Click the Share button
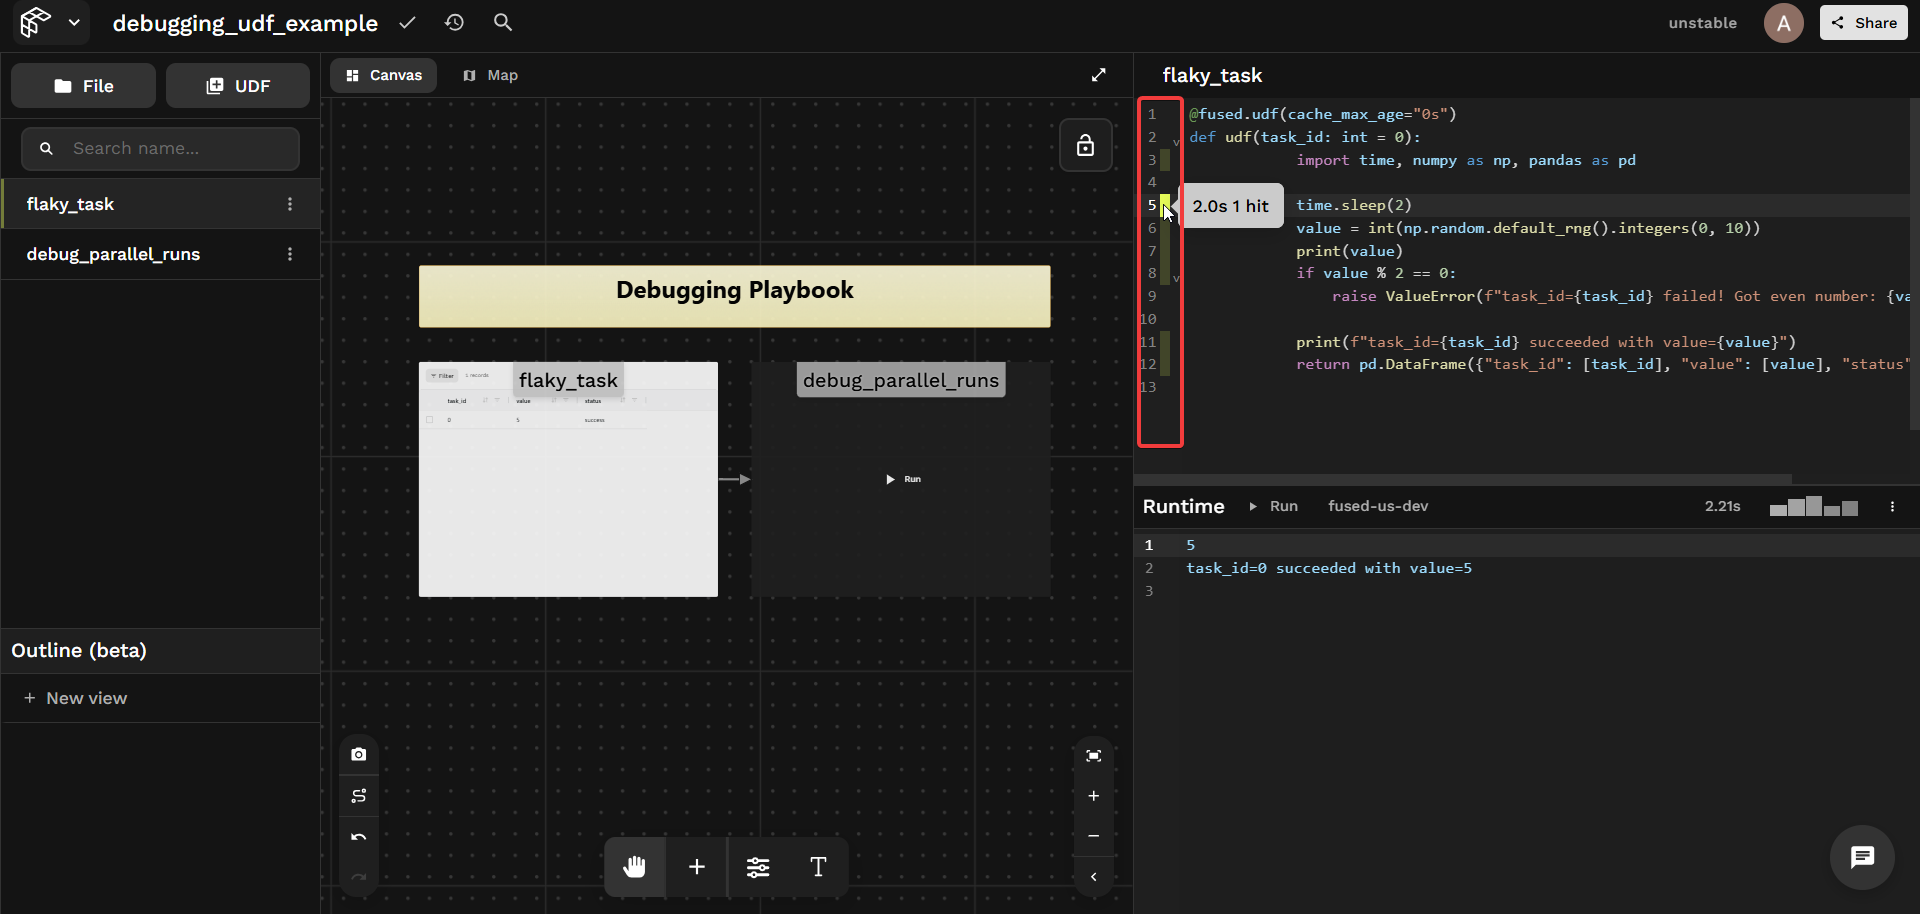Viewport: 1920px width, 914px height. (1863, 22)
